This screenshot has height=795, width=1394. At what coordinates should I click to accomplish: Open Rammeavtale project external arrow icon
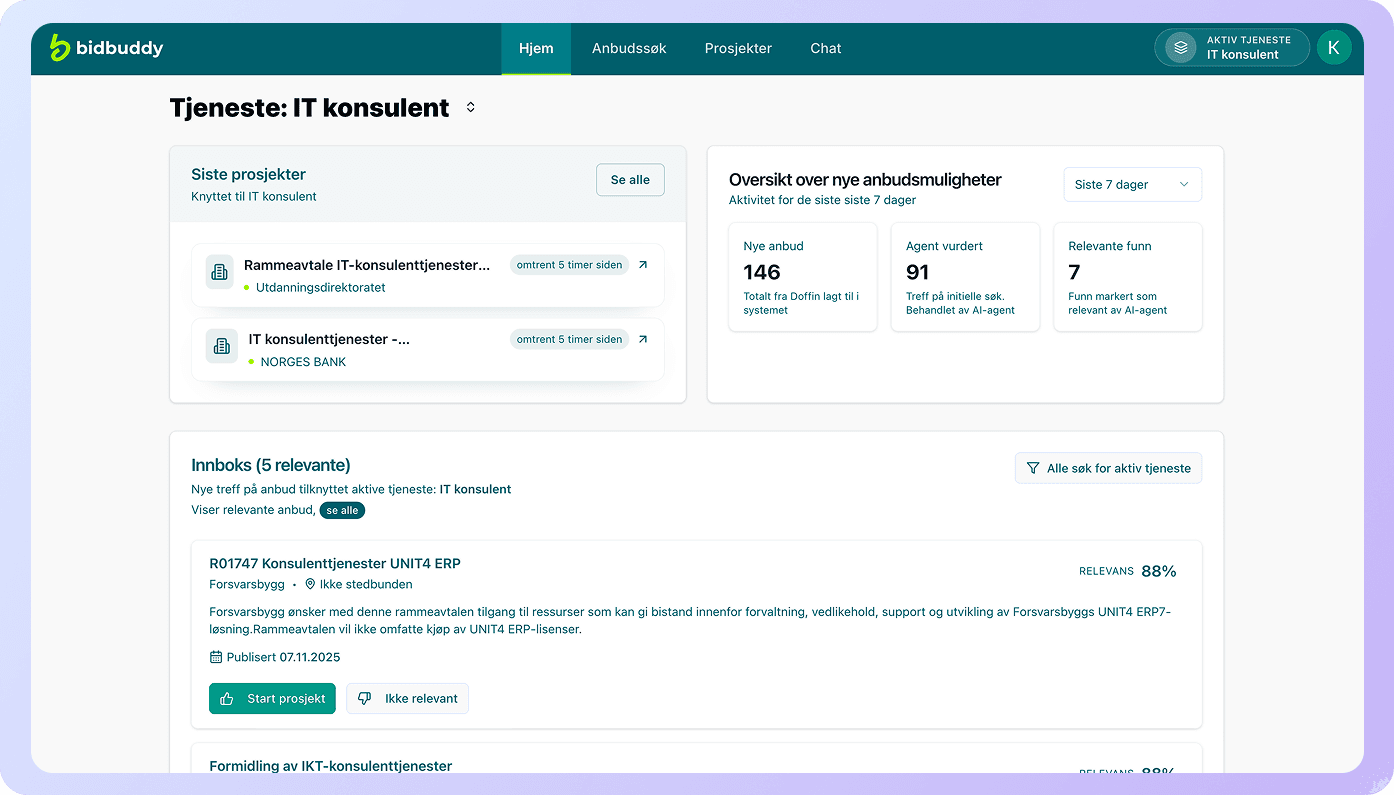[643, 265]
